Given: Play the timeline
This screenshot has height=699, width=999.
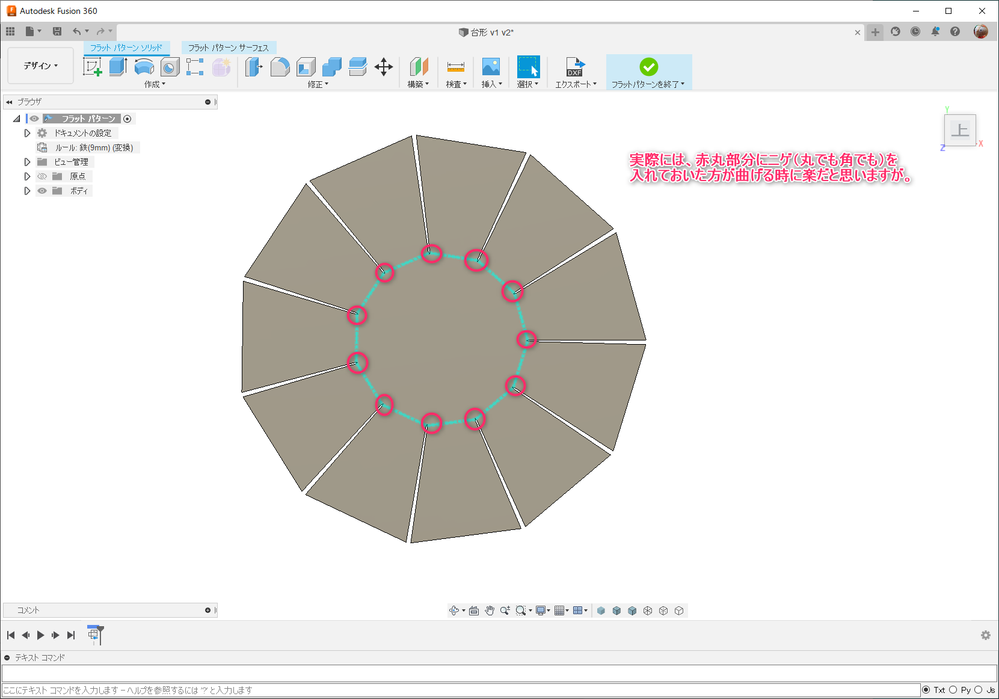Looking at the screenshot, I should click(41, 635).
